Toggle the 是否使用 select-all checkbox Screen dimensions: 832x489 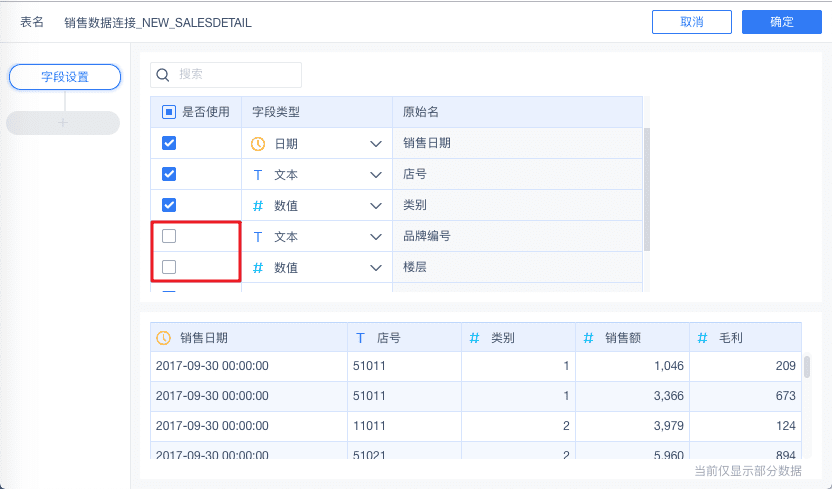[x=169, y=112]
